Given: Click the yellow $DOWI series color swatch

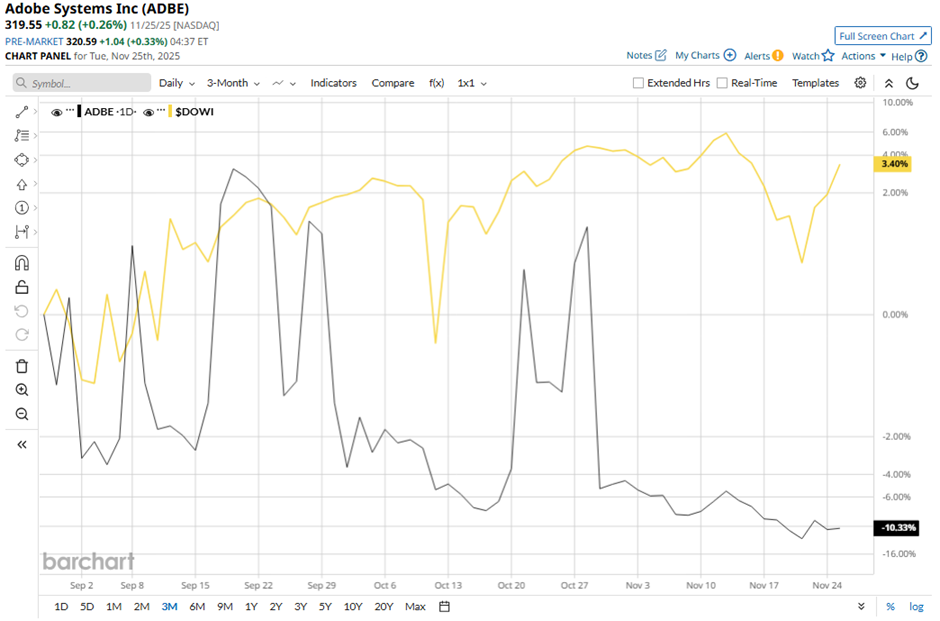Looking at the screenshot, I should (170, 111).
